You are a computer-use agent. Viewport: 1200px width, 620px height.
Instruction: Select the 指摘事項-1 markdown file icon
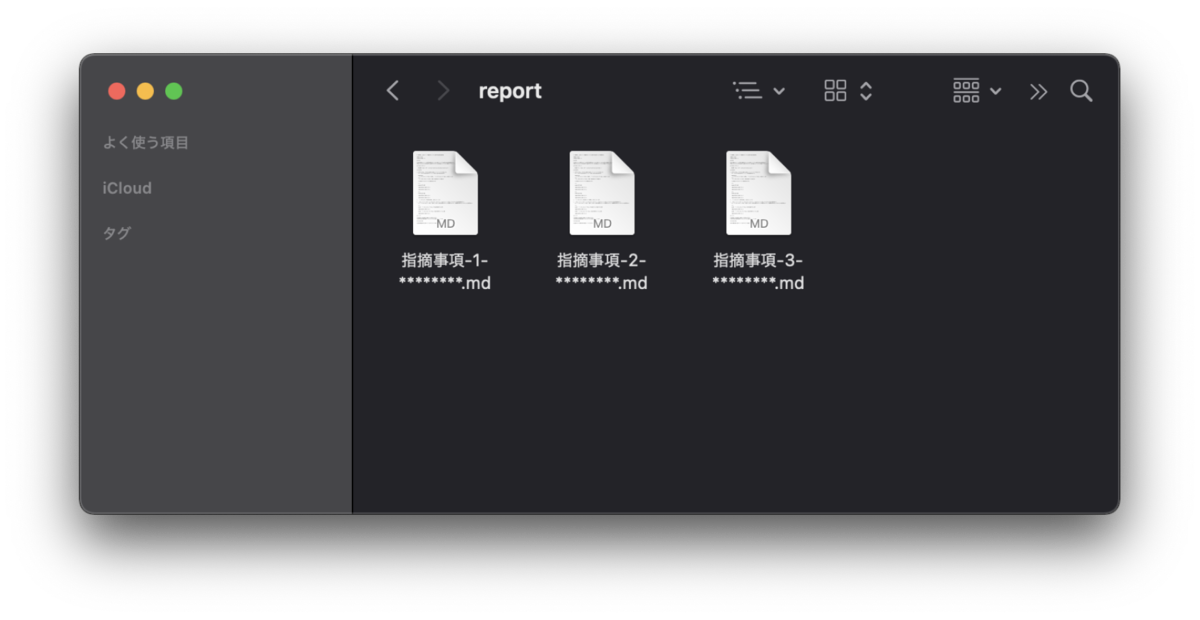pos(445,193)
